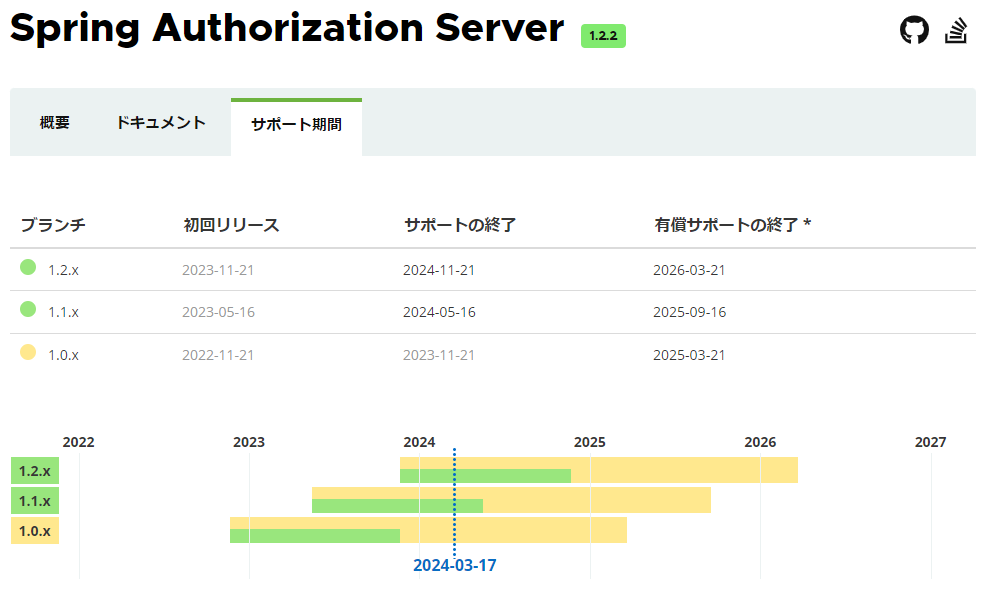Click the 有償サポートの終了 column header
This screenshot has width=987, height=590.
tap(719, 225)
